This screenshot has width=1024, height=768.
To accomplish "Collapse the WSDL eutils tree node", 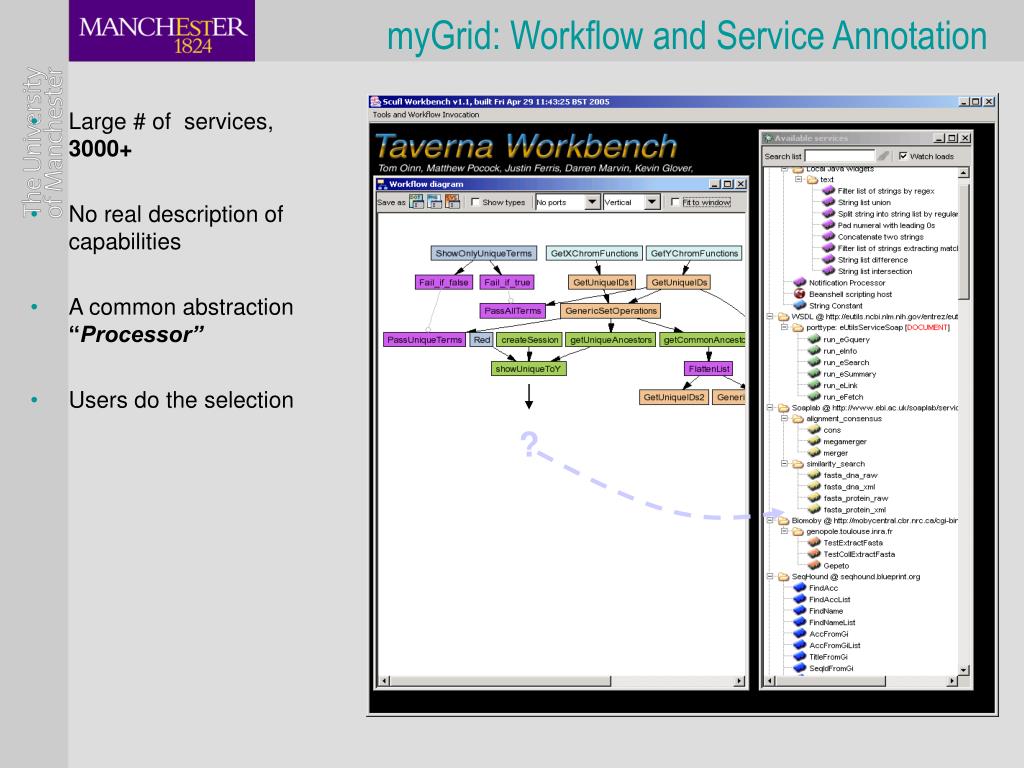I will (x=770, y=316).
